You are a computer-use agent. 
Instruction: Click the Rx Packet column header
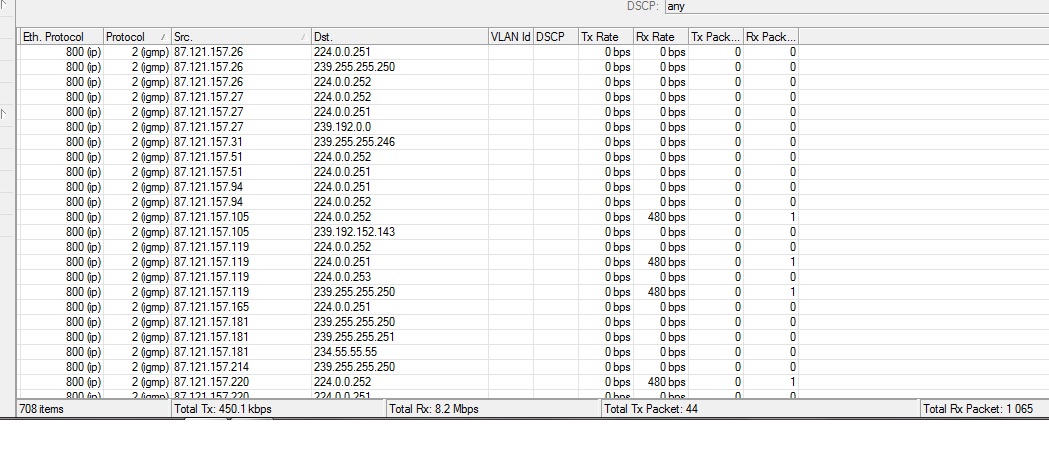(x=771, y=37)
